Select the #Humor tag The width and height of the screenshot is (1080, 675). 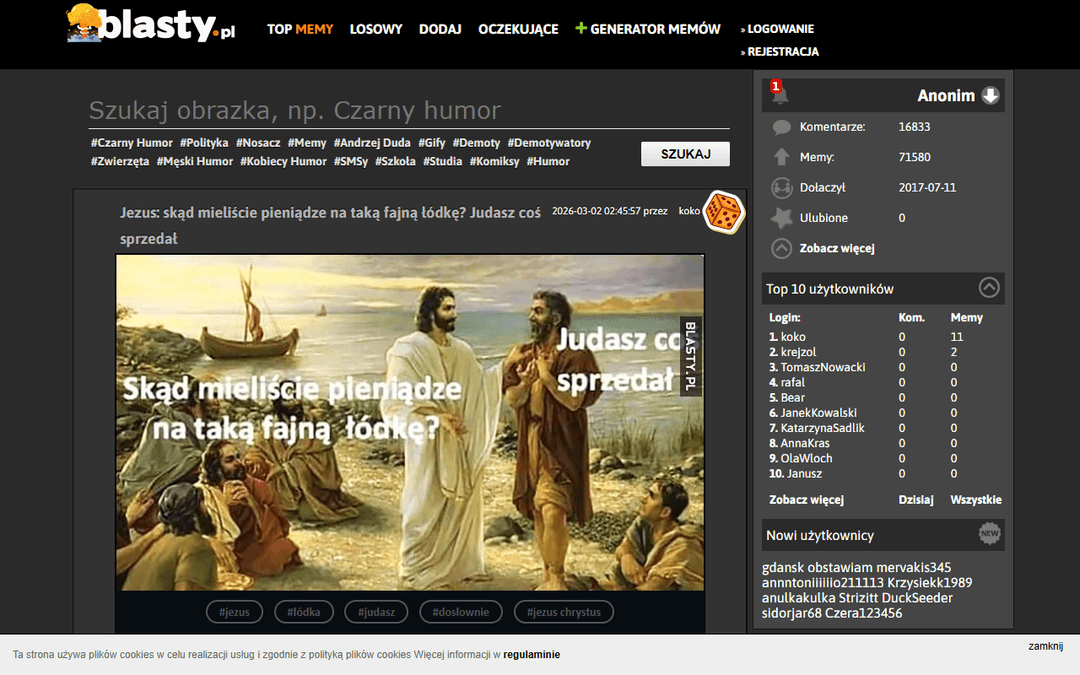point(548,161)
